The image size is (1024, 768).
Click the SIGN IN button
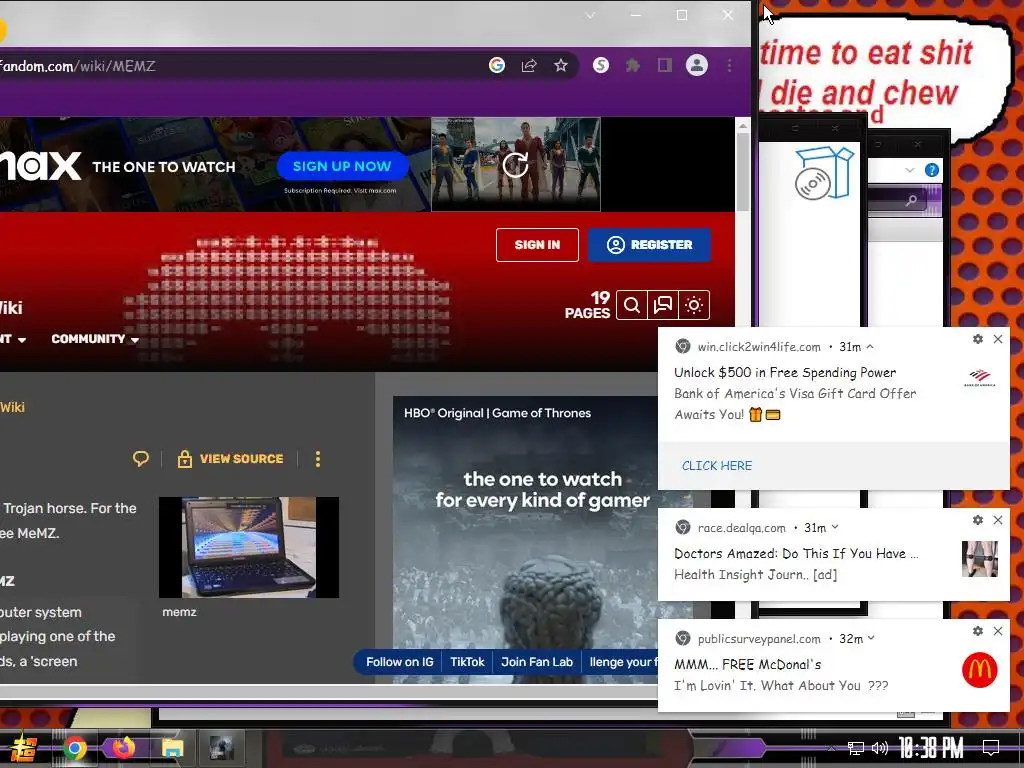coord(537,245)
